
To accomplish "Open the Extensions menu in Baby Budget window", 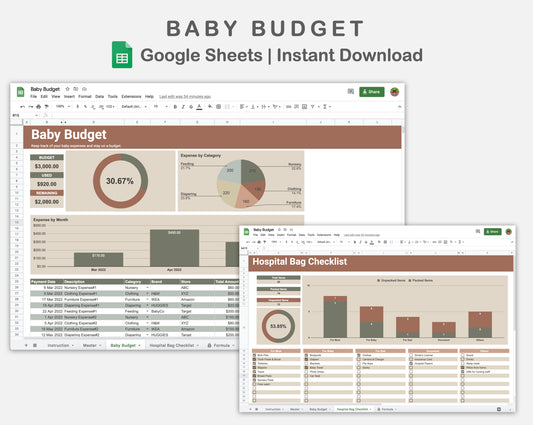I will click(131, 97).
